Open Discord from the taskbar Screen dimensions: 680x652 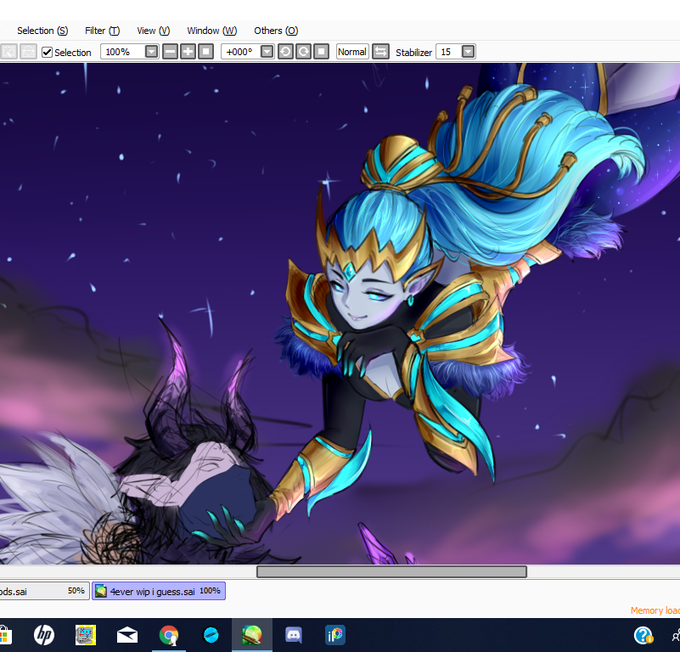[x=294, y=636]
